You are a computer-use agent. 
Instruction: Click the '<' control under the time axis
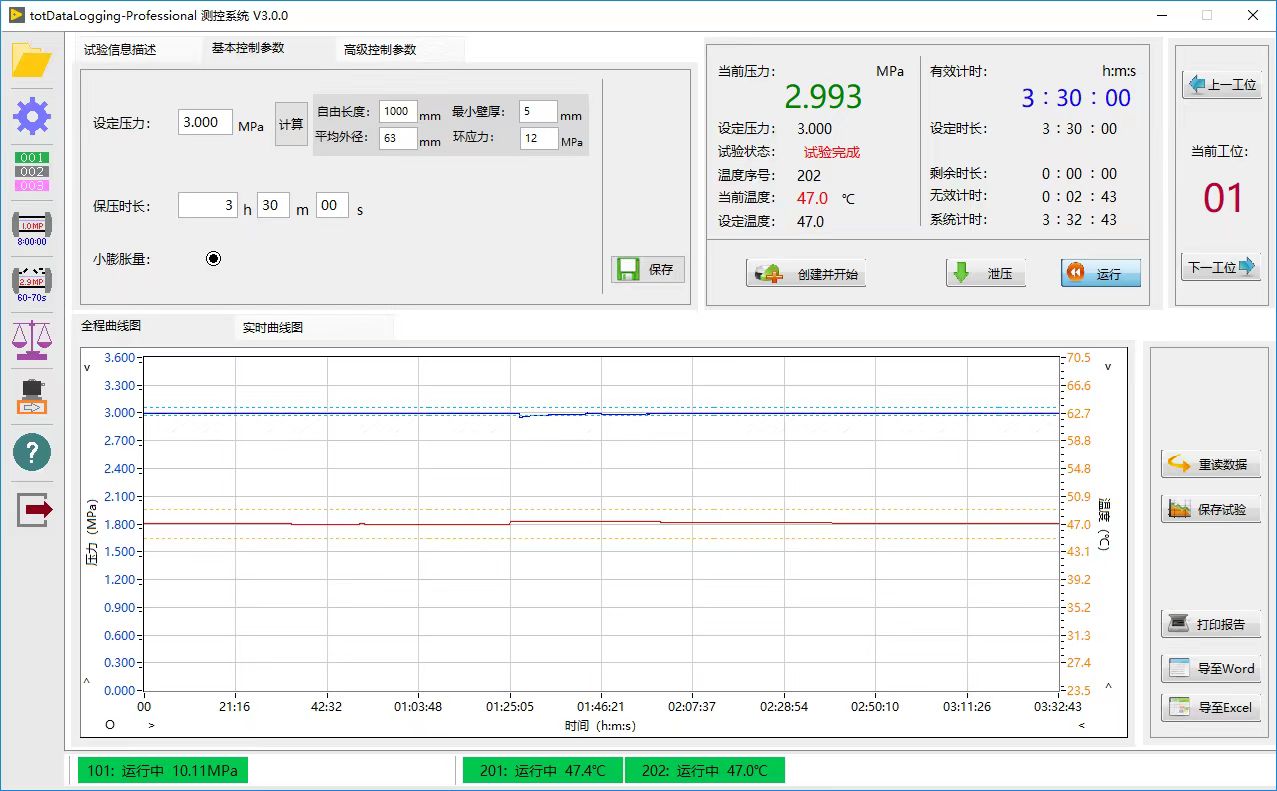[1081, 725]
